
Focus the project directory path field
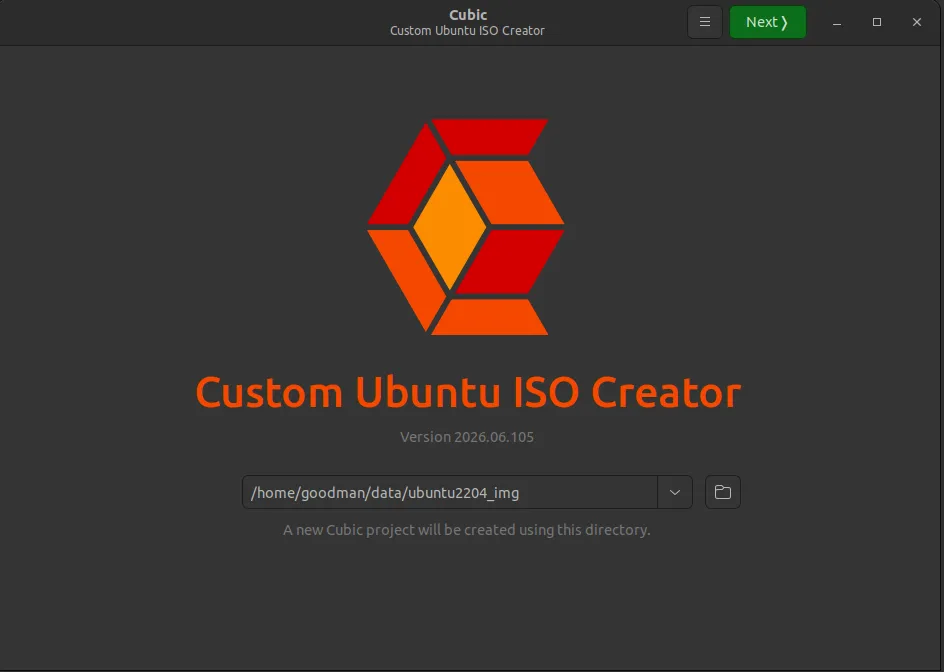coord(450,492)
